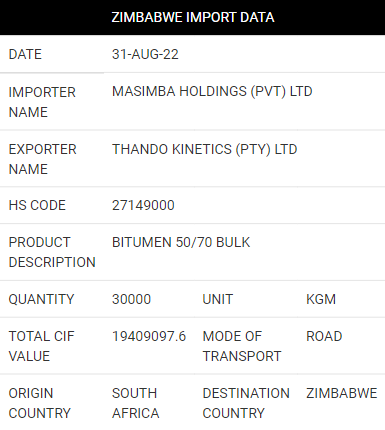Select the unit value KGM
This screenshot has height=430, width=385.
(x=321, y=299)
